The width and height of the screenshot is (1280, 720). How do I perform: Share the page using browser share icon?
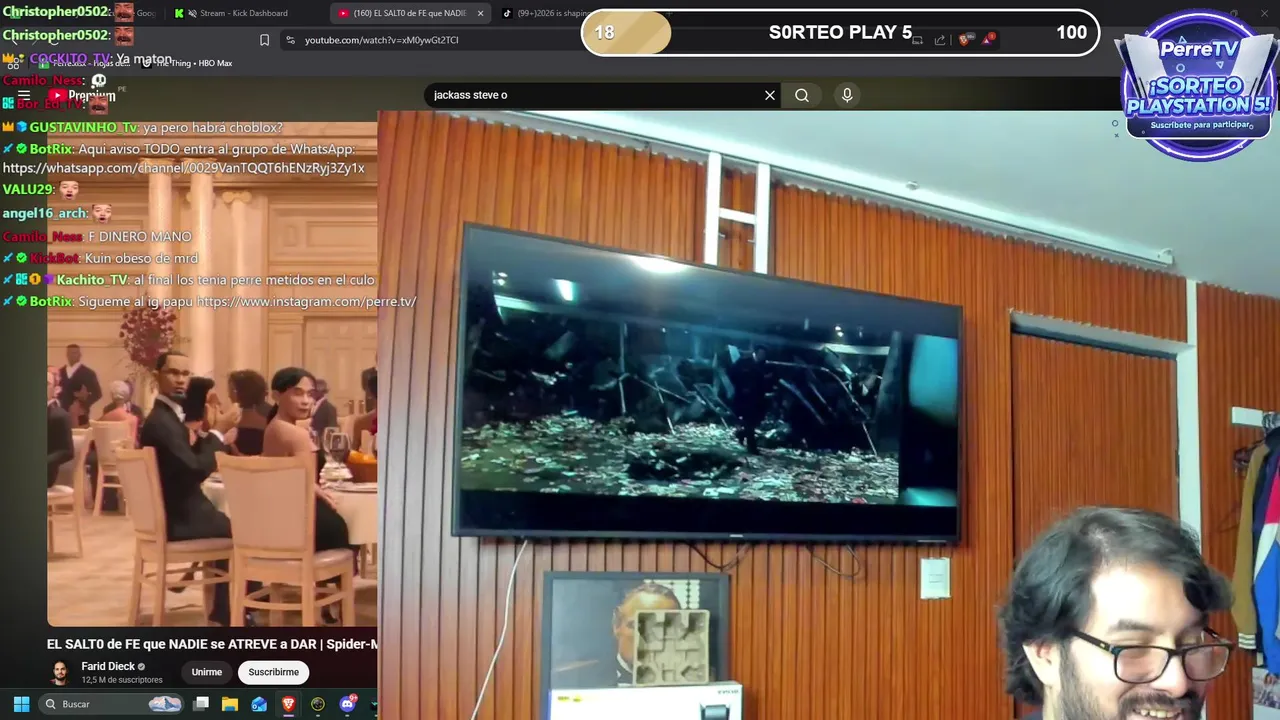click(x=940, y=40)
